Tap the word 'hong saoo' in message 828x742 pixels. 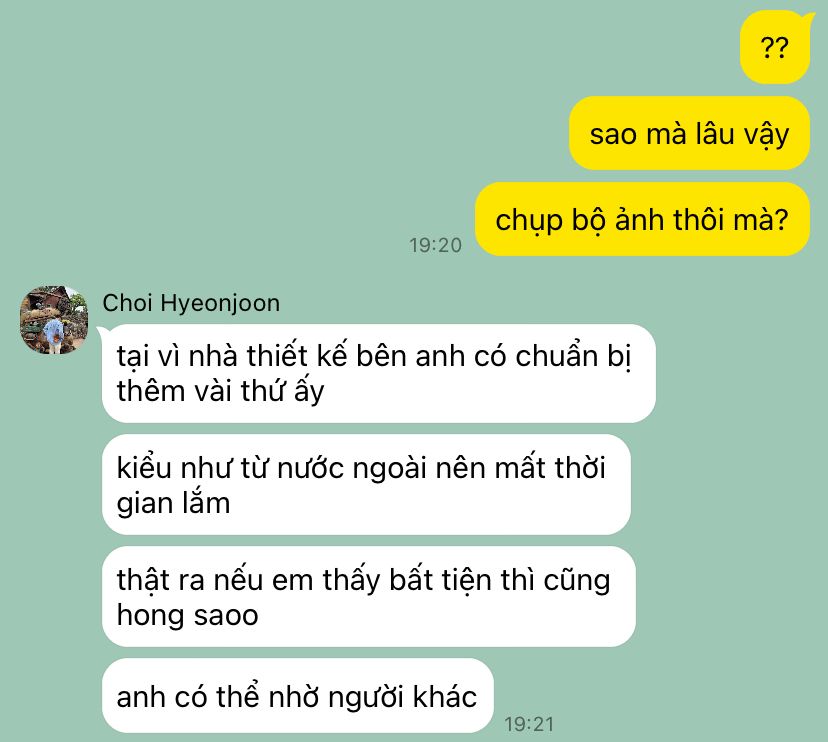187,615
